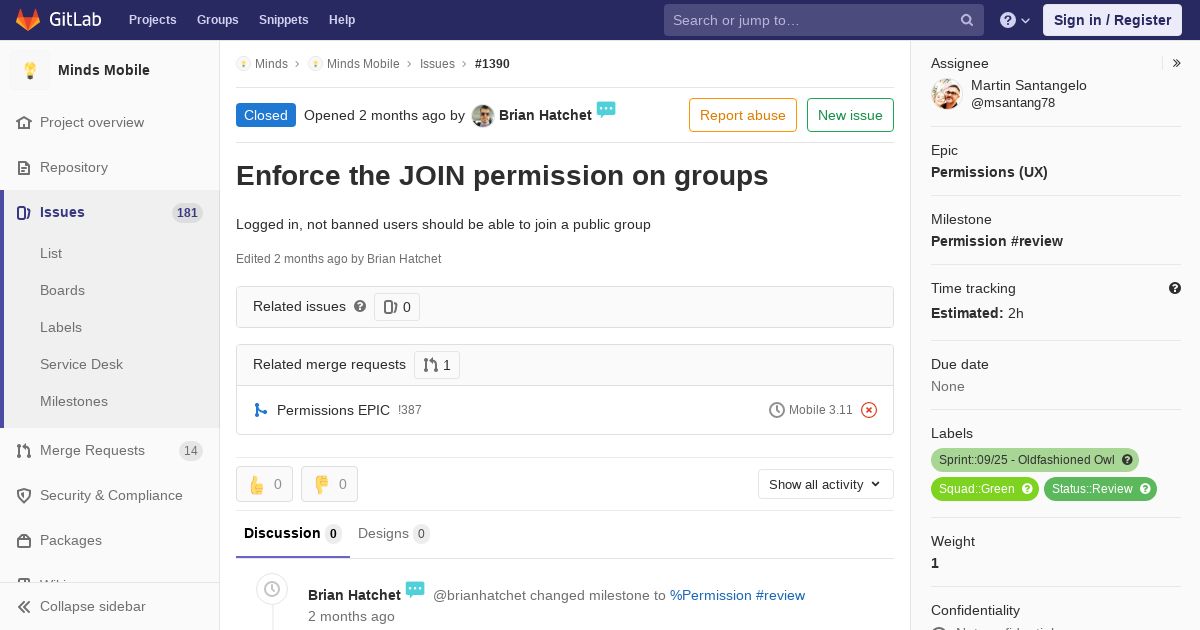Viewport: 1200px width, 630px height.
Task: Click related merge requests count icon
Action: click(x=431, y=365)
